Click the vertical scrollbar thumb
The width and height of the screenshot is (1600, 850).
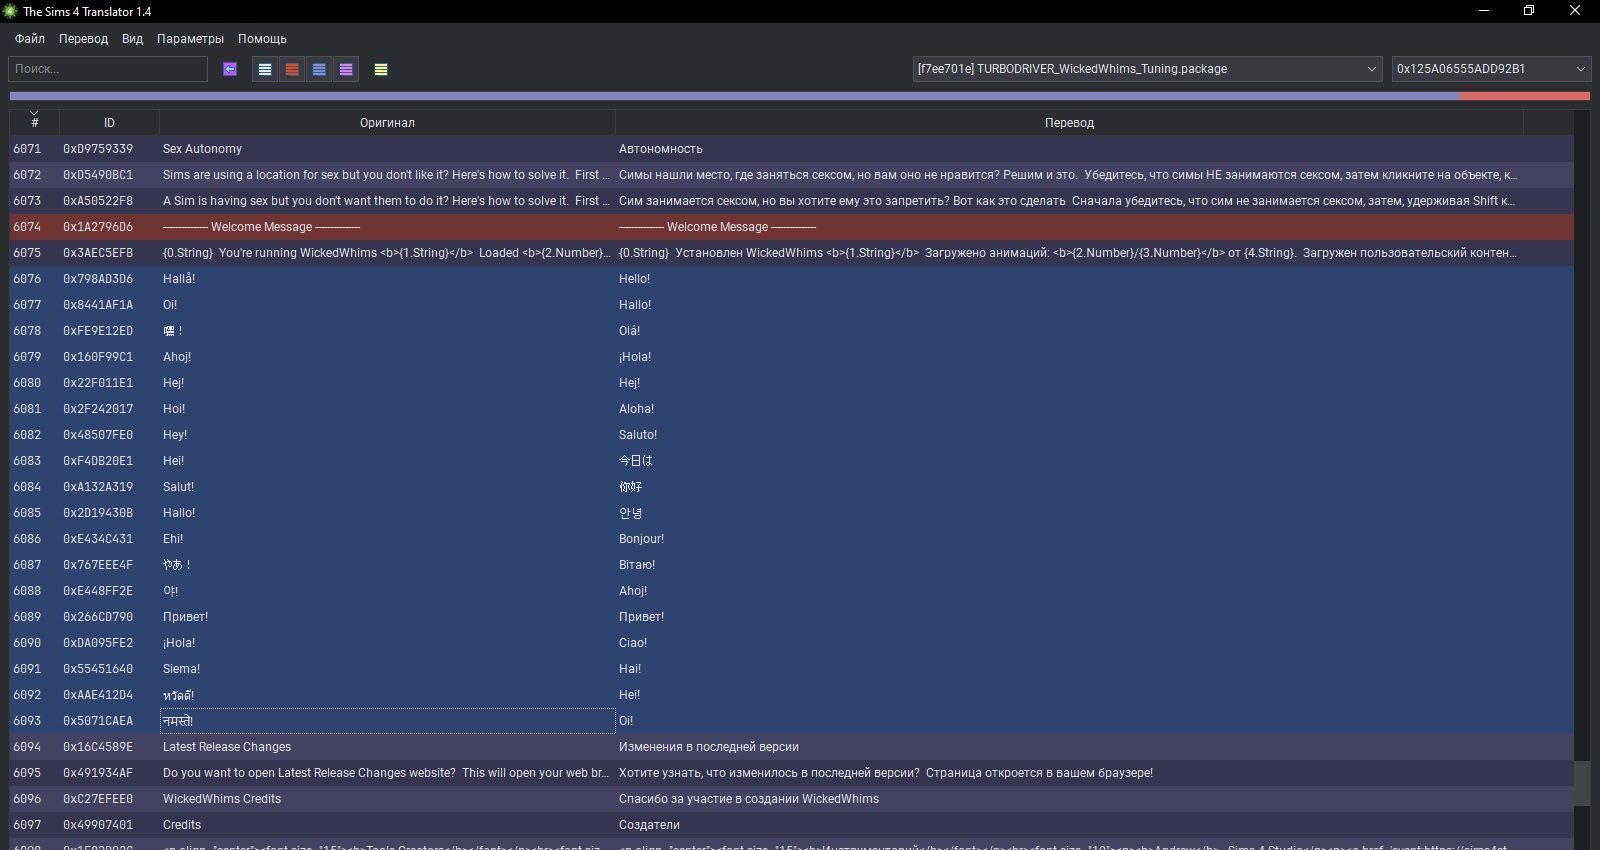1581,783
